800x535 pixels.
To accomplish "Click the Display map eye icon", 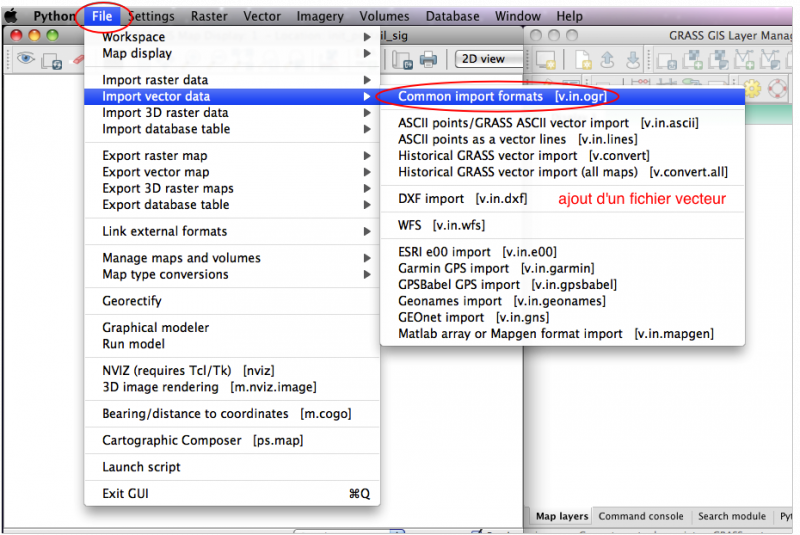I will point(26,59).
